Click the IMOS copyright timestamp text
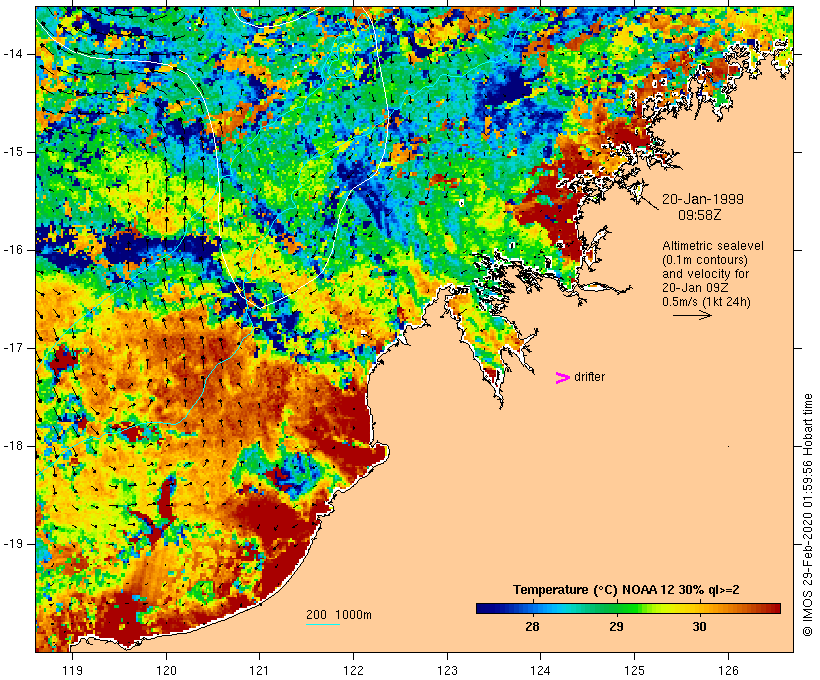Image resolution: width=820 pixels, height=680 pixels. [808, 515]
